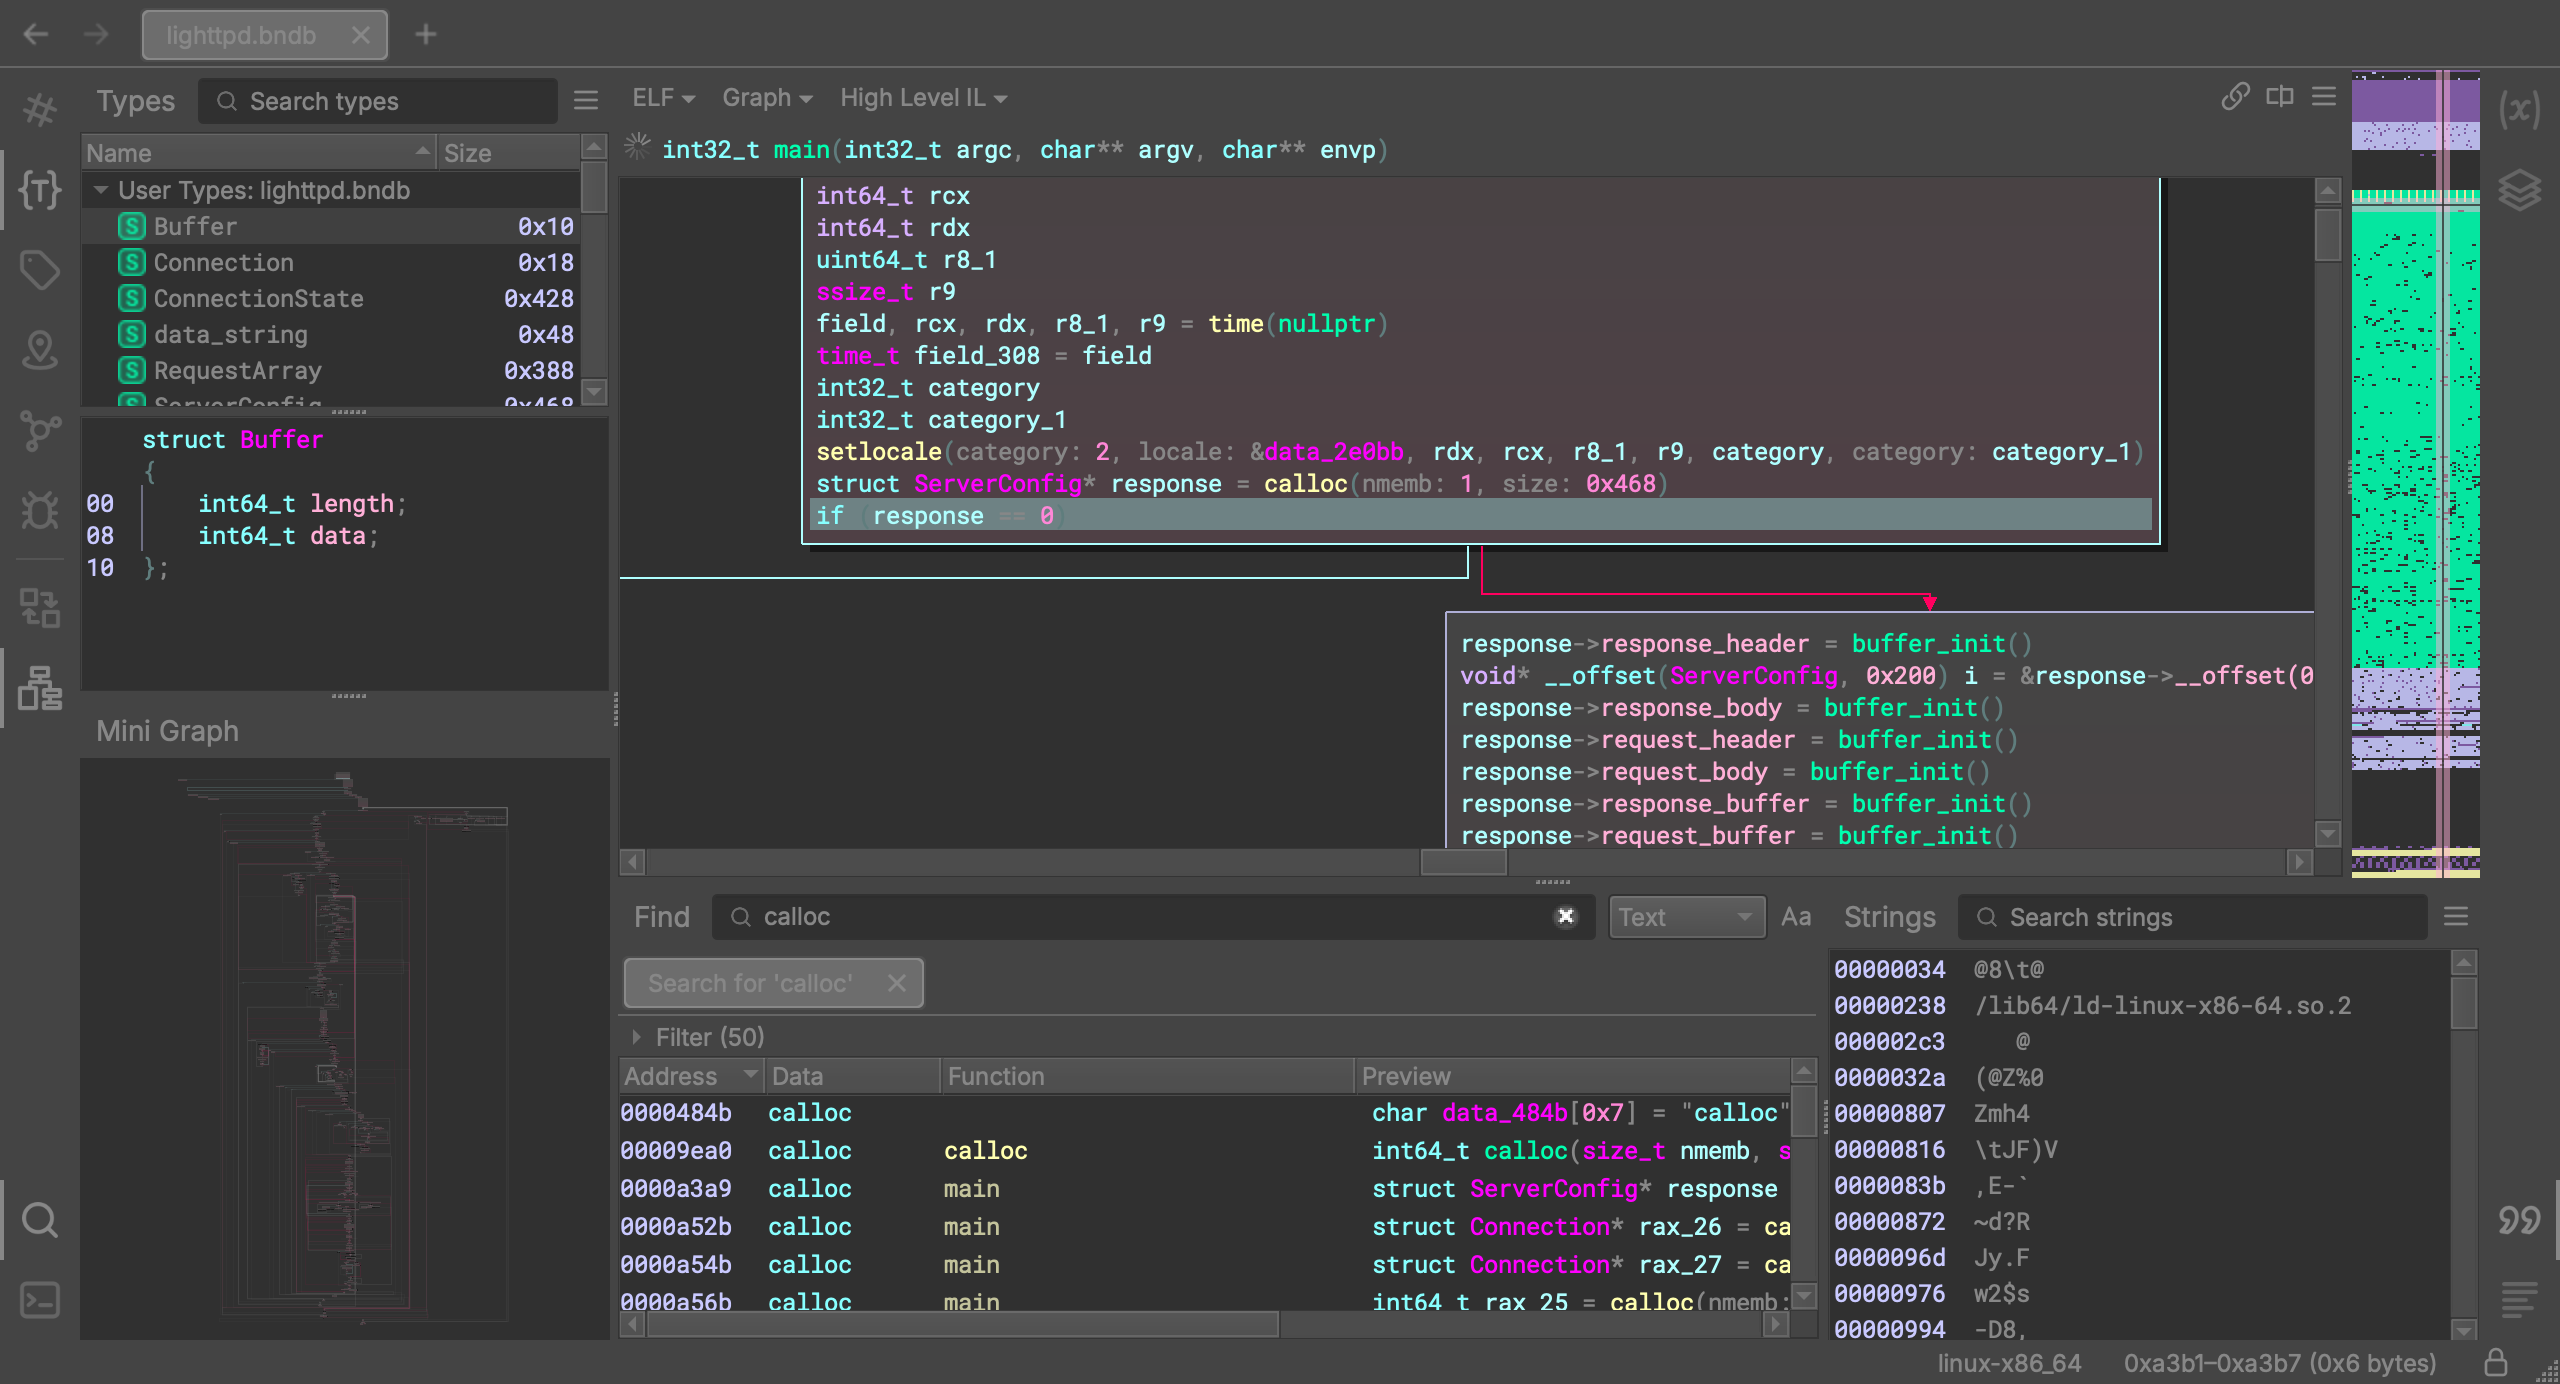Close the Search for 'calloc' results tab

click(897, 983)
